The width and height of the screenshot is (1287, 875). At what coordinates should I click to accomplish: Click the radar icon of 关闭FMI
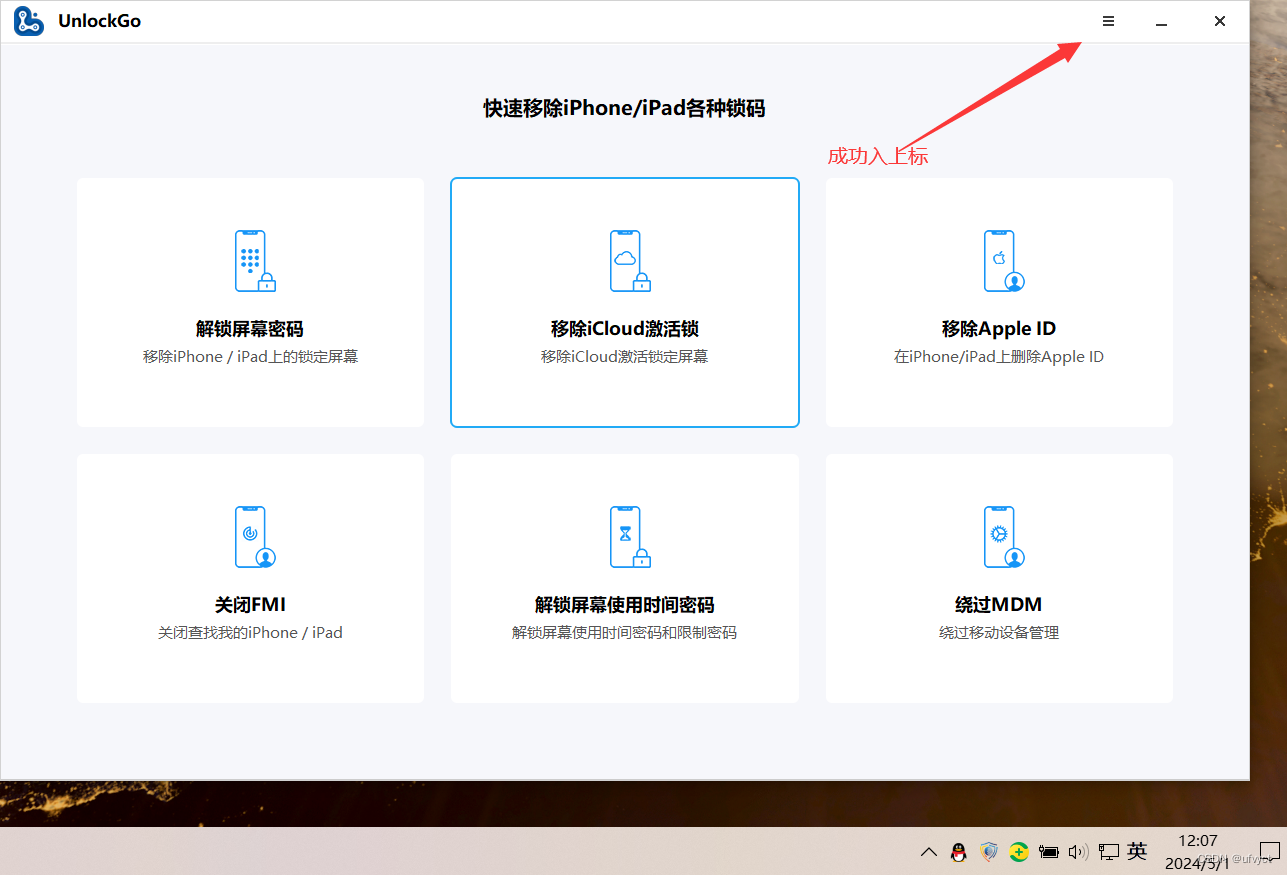click(x=254, y=537)
